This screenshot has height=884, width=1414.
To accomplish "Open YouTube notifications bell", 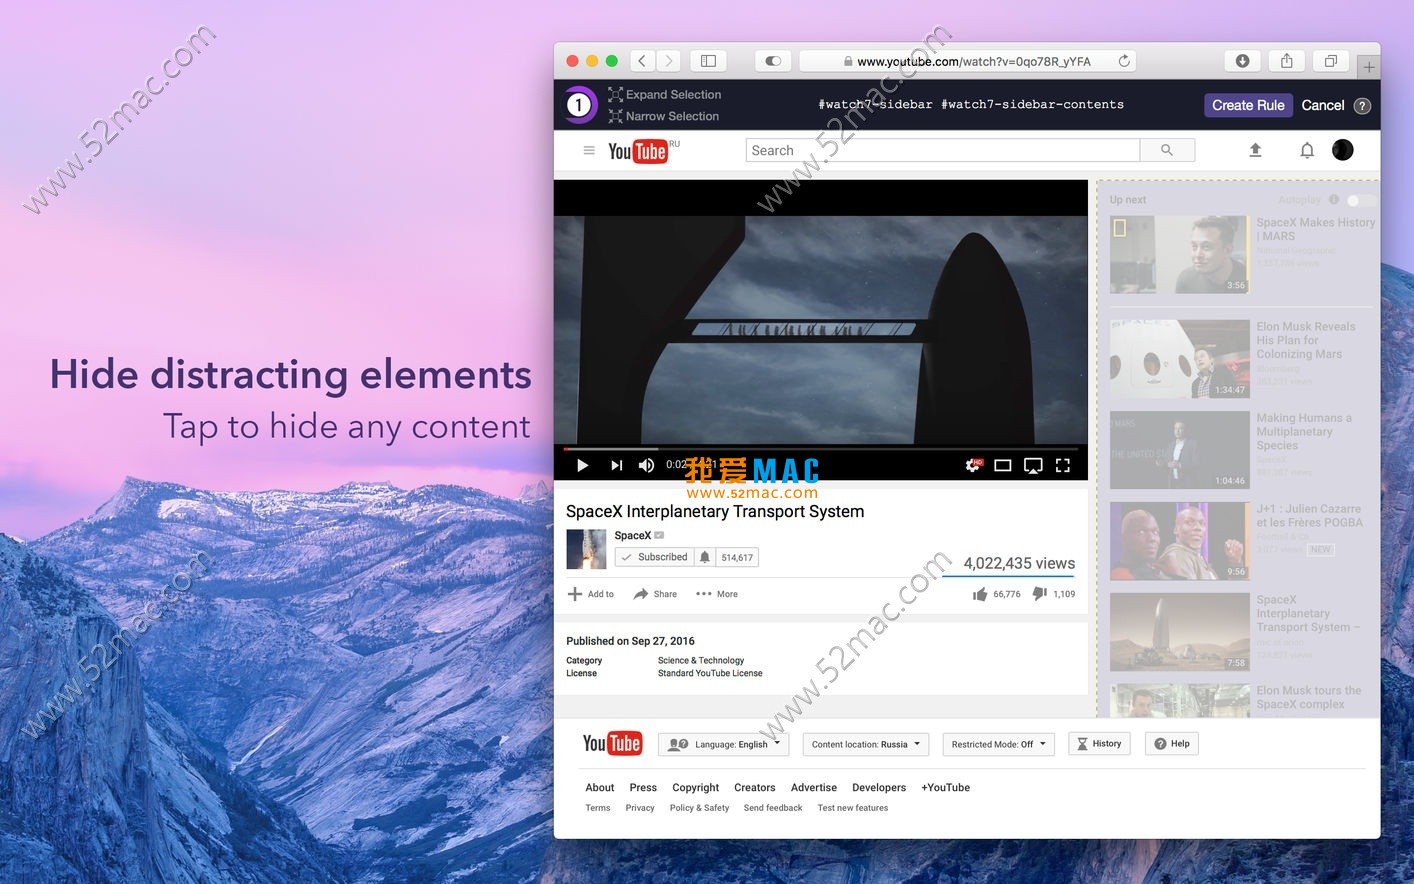I will (1307, 149).
